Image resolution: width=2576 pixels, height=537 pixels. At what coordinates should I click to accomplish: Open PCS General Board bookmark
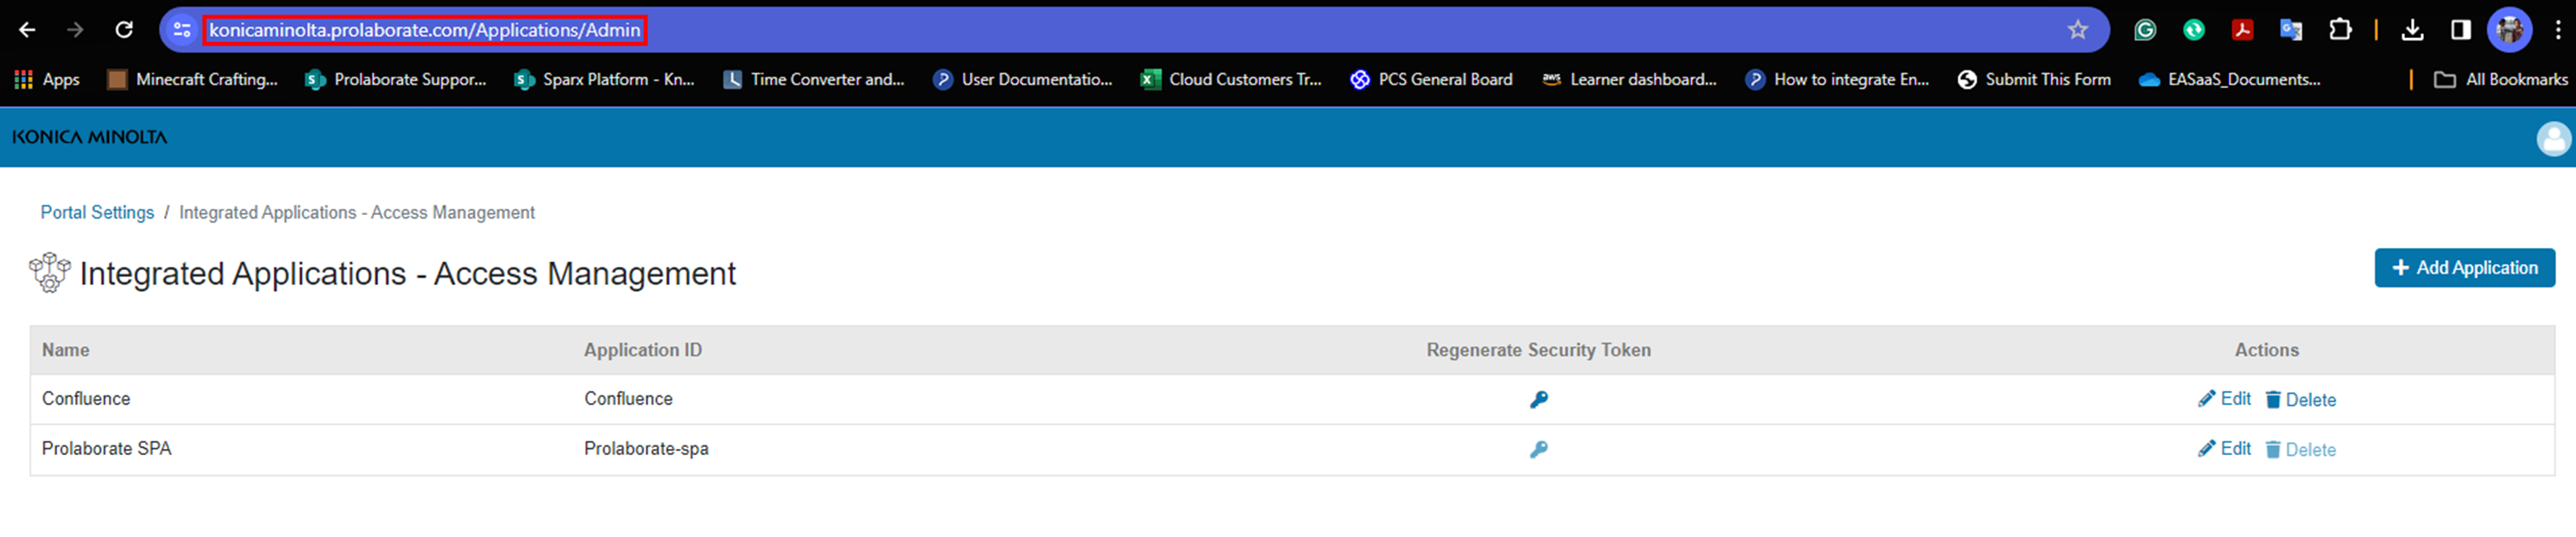pyautogui.click(x=1431, y=79)
